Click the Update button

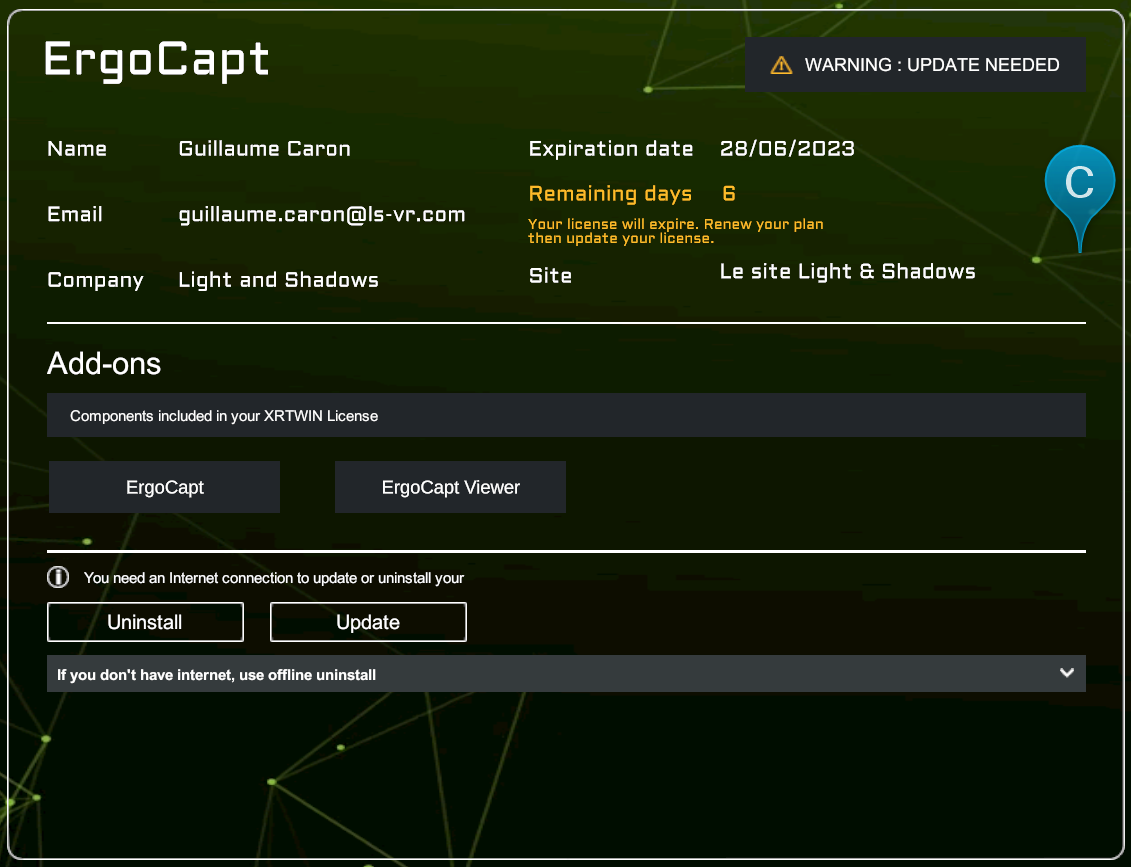368,622
